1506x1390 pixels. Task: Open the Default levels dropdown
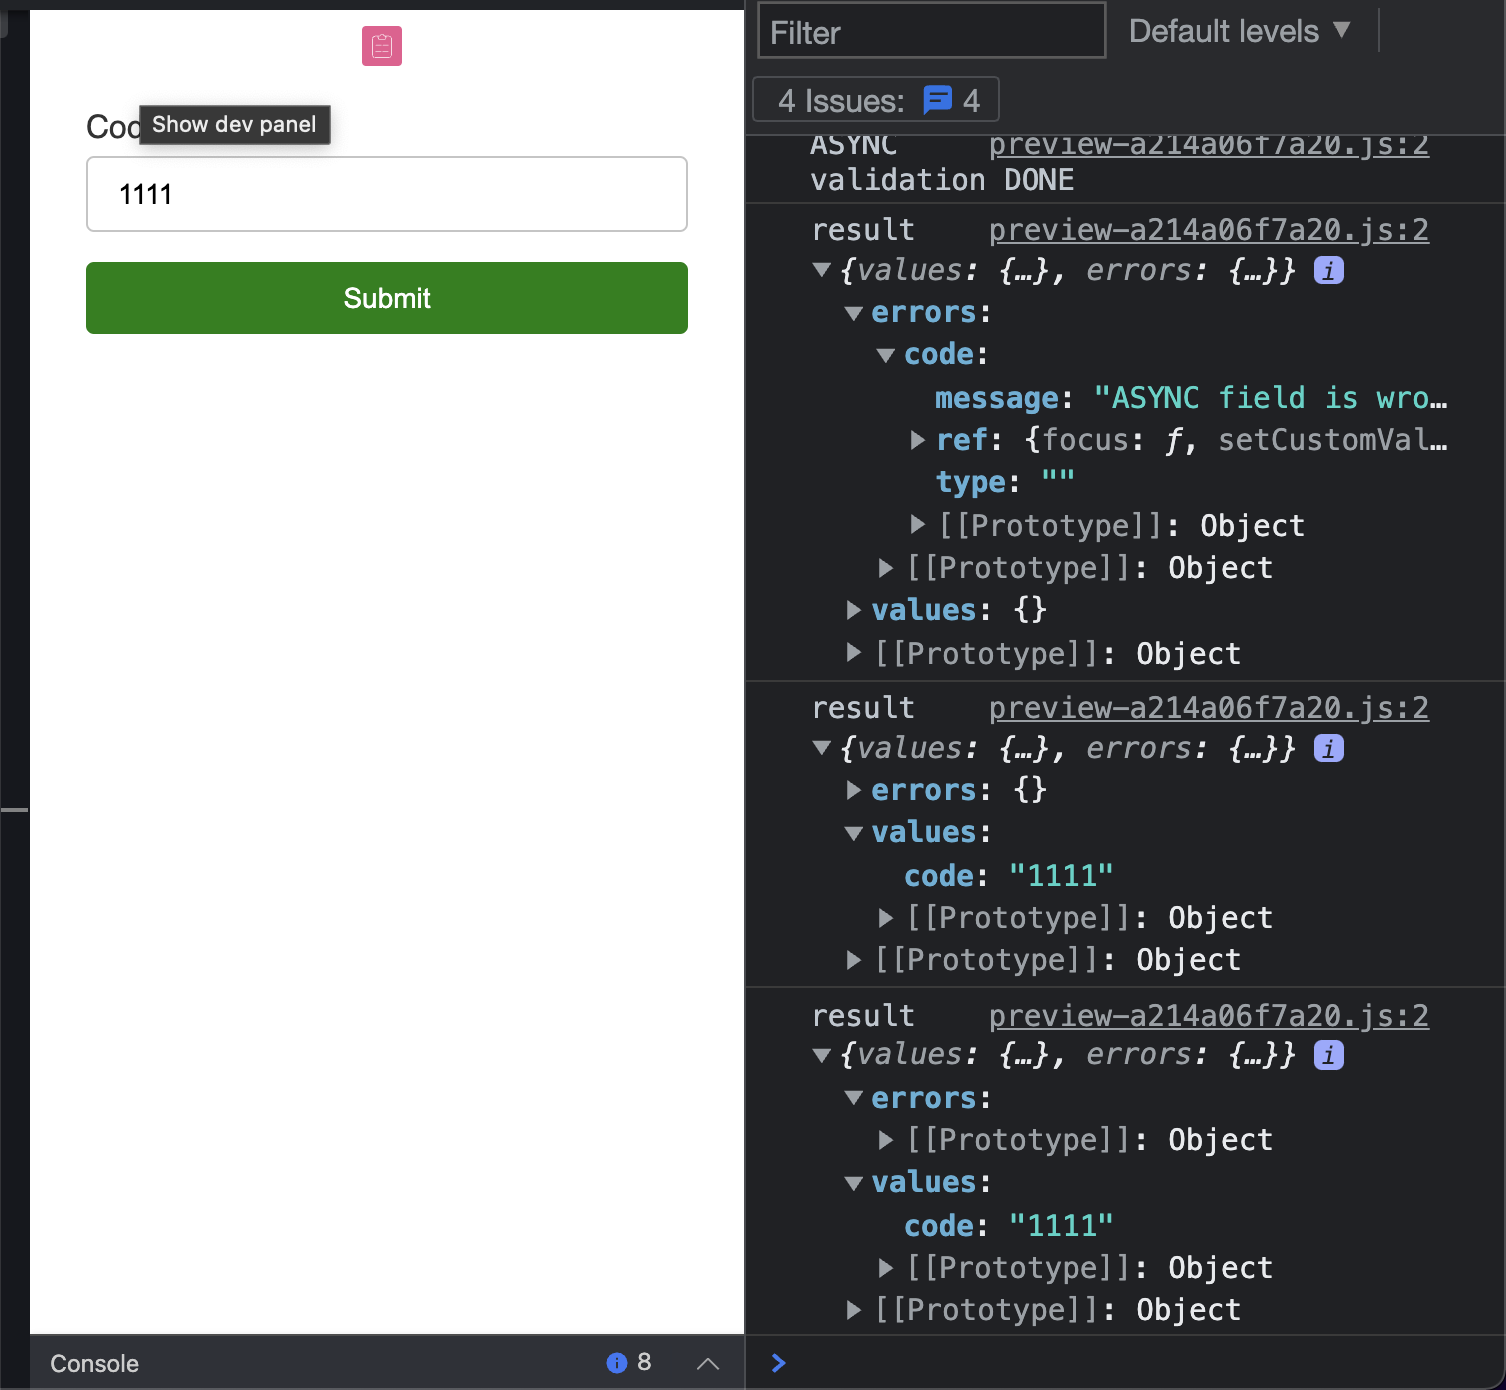click(x=1240, y=31)
